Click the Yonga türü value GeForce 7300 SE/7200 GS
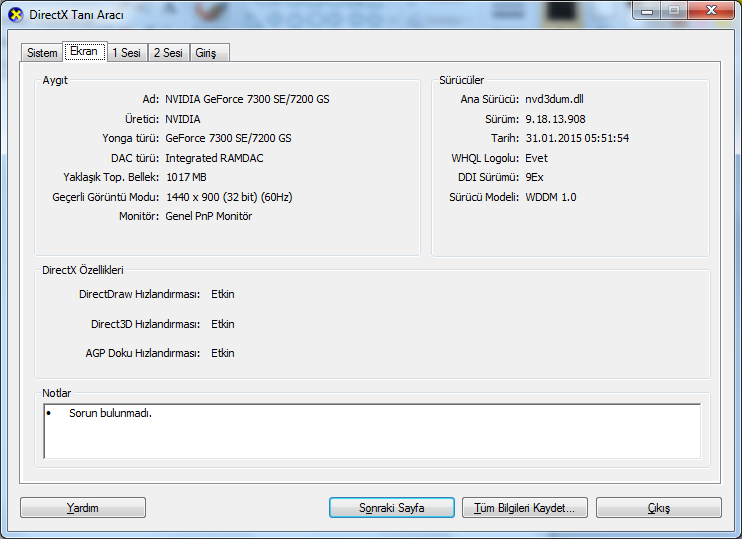The height and width of the screenshot is (539, 742). (x=228, y=138)
